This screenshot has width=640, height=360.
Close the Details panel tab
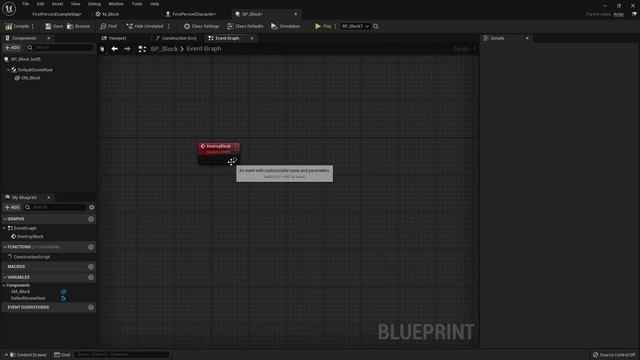527,38
